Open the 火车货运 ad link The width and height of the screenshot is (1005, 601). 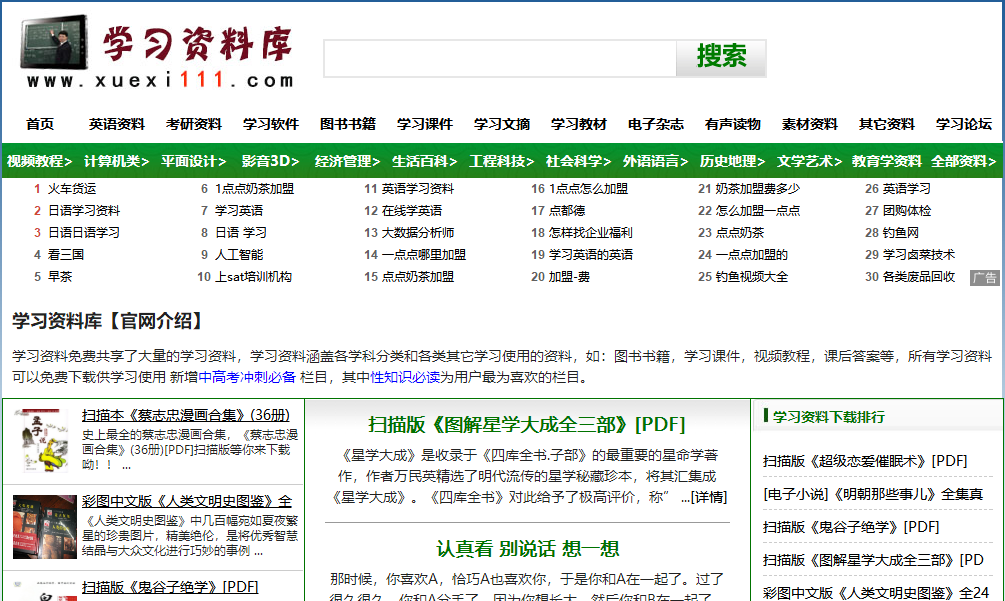(72, 188)
